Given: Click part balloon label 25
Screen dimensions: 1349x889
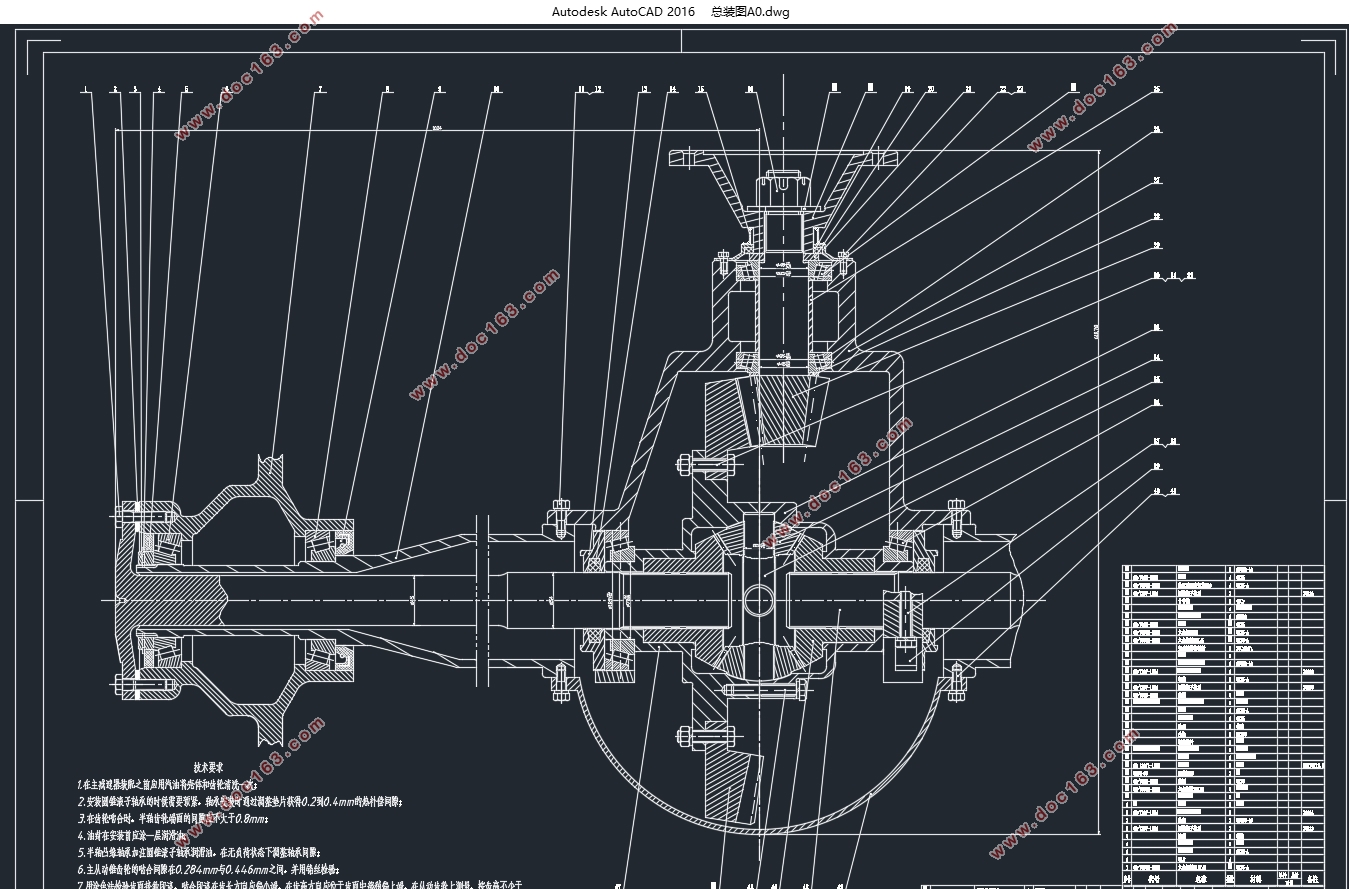Looking at the screenshot, I should [1157, 90].
